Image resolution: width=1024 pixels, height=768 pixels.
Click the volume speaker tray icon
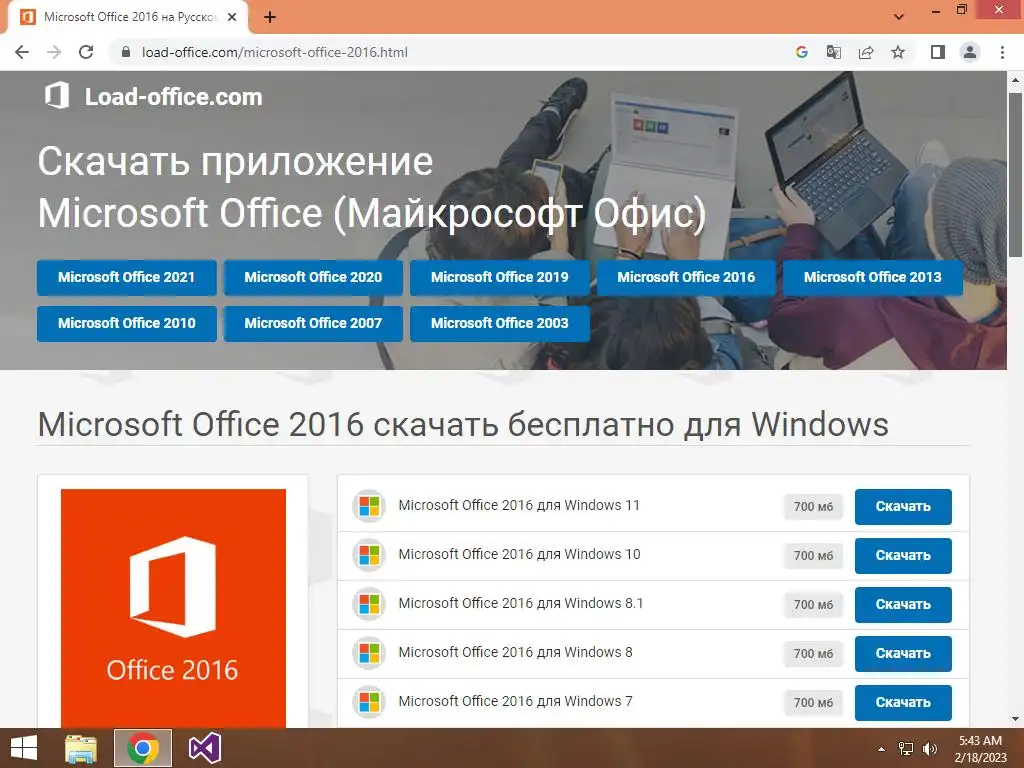pos(929,749)
